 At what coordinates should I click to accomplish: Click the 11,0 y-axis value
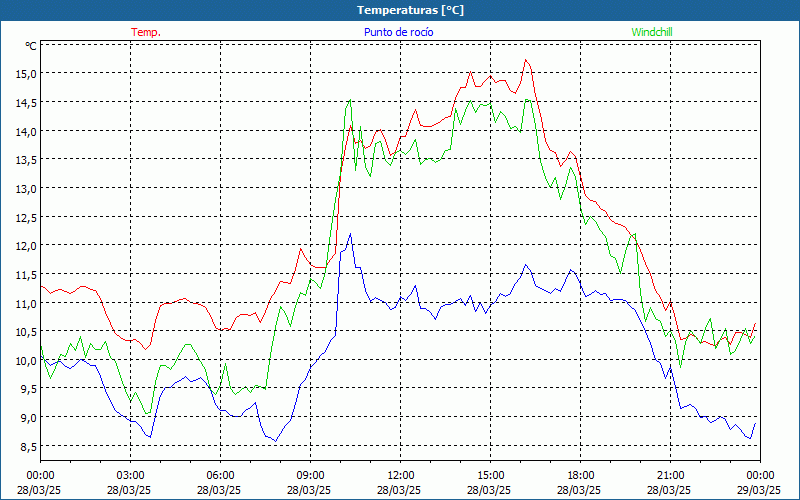(27, 304)
